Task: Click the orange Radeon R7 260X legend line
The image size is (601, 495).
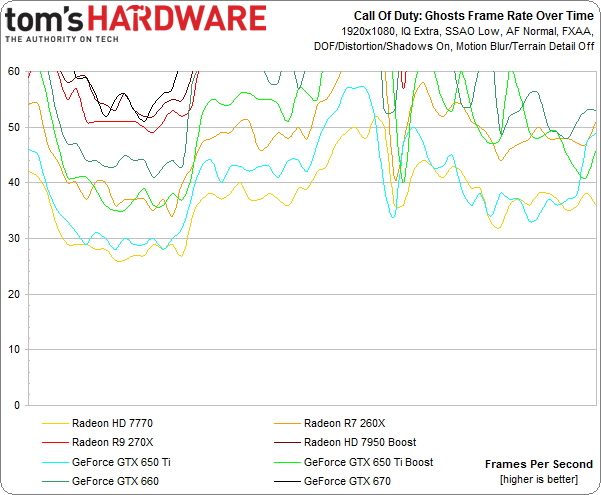Action: pos(287,424)
